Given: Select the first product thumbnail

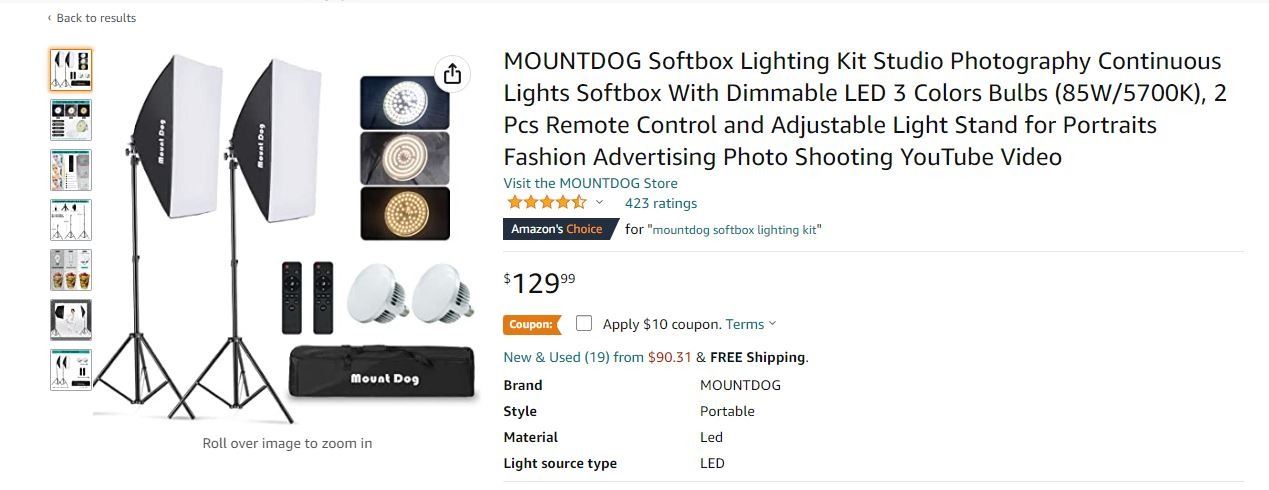Looking at the screenshot, I should click(71, 69).
